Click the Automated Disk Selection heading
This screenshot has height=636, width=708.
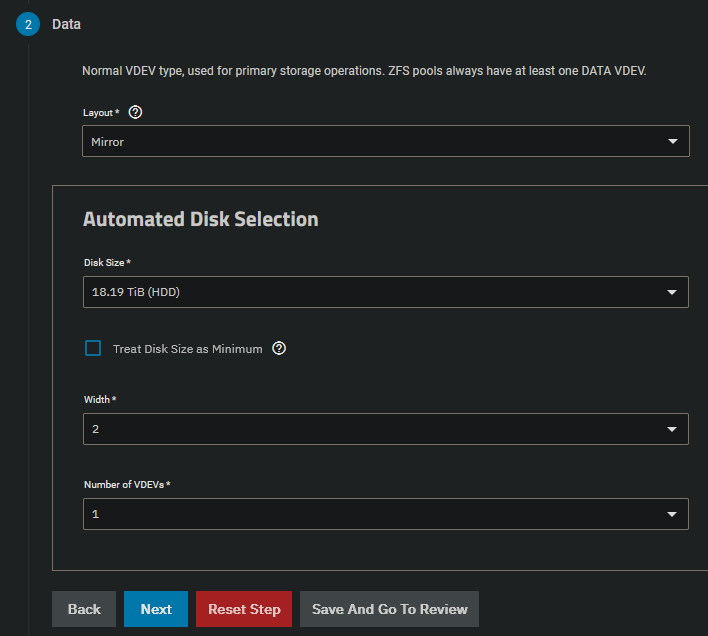pos(200,219)
